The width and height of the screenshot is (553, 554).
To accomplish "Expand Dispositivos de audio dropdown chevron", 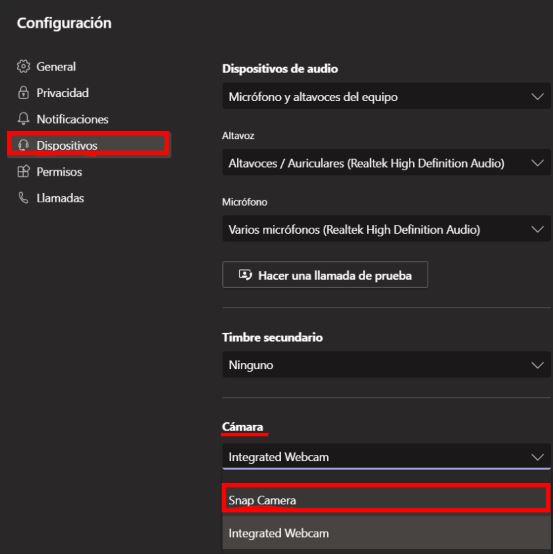I will click(x=537, y=96).
